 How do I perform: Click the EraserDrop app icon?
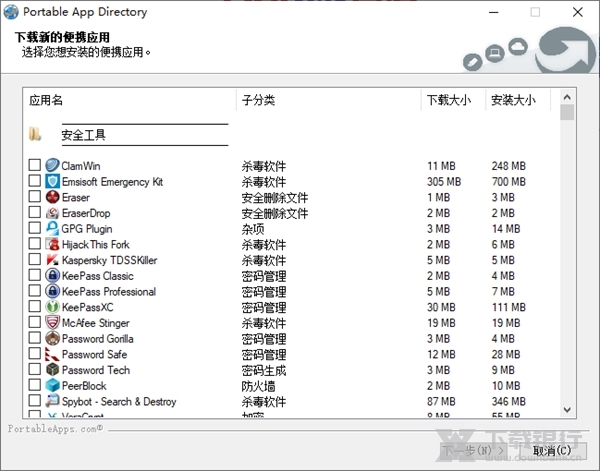click(52, 213)
